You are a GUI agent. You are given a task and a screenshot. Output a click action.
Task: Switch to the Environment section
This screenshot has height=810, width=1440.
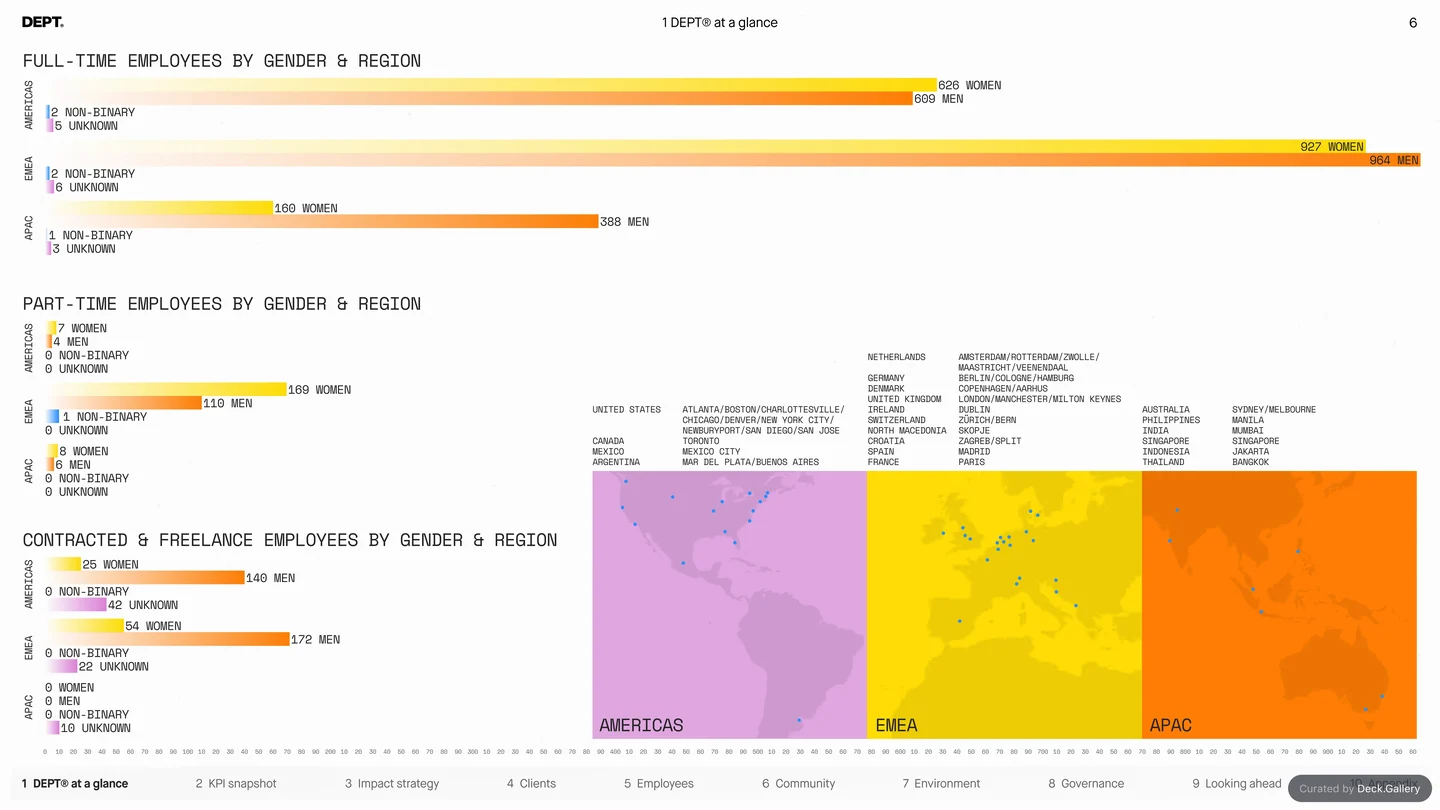click(943, 783)
